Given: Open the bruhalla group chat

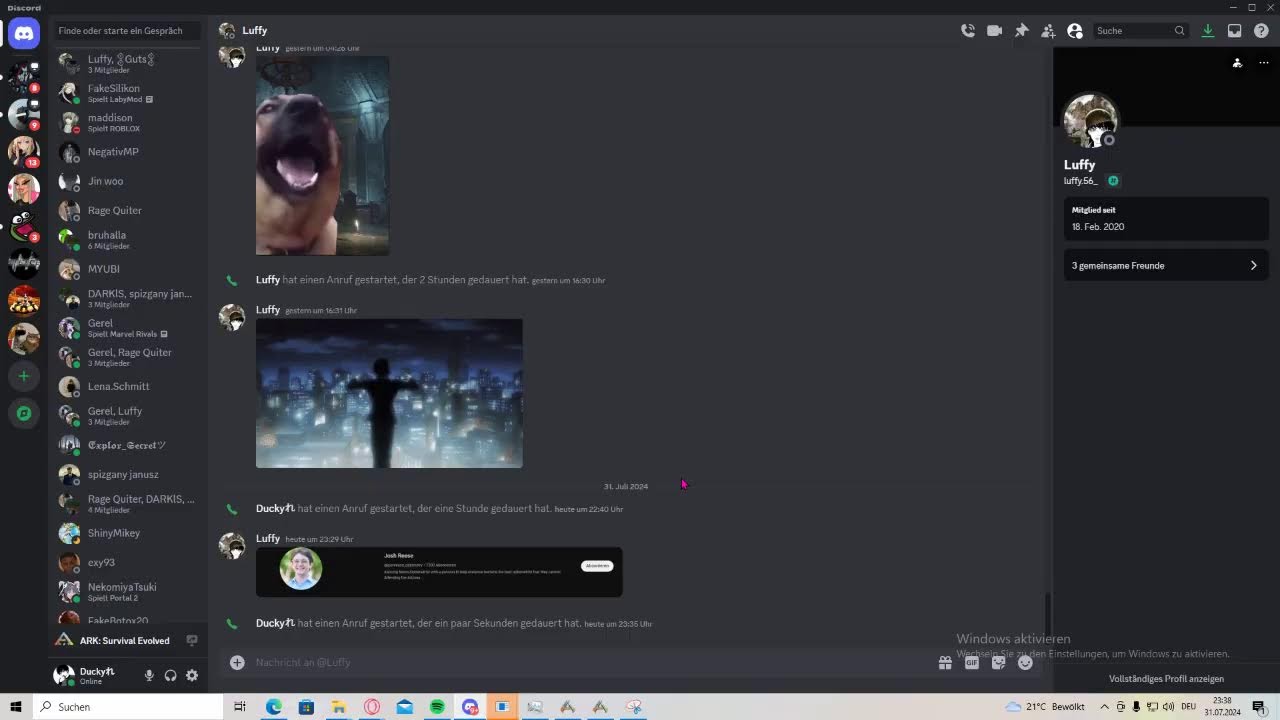Looking at the screenshot, I should coord(128,240).
